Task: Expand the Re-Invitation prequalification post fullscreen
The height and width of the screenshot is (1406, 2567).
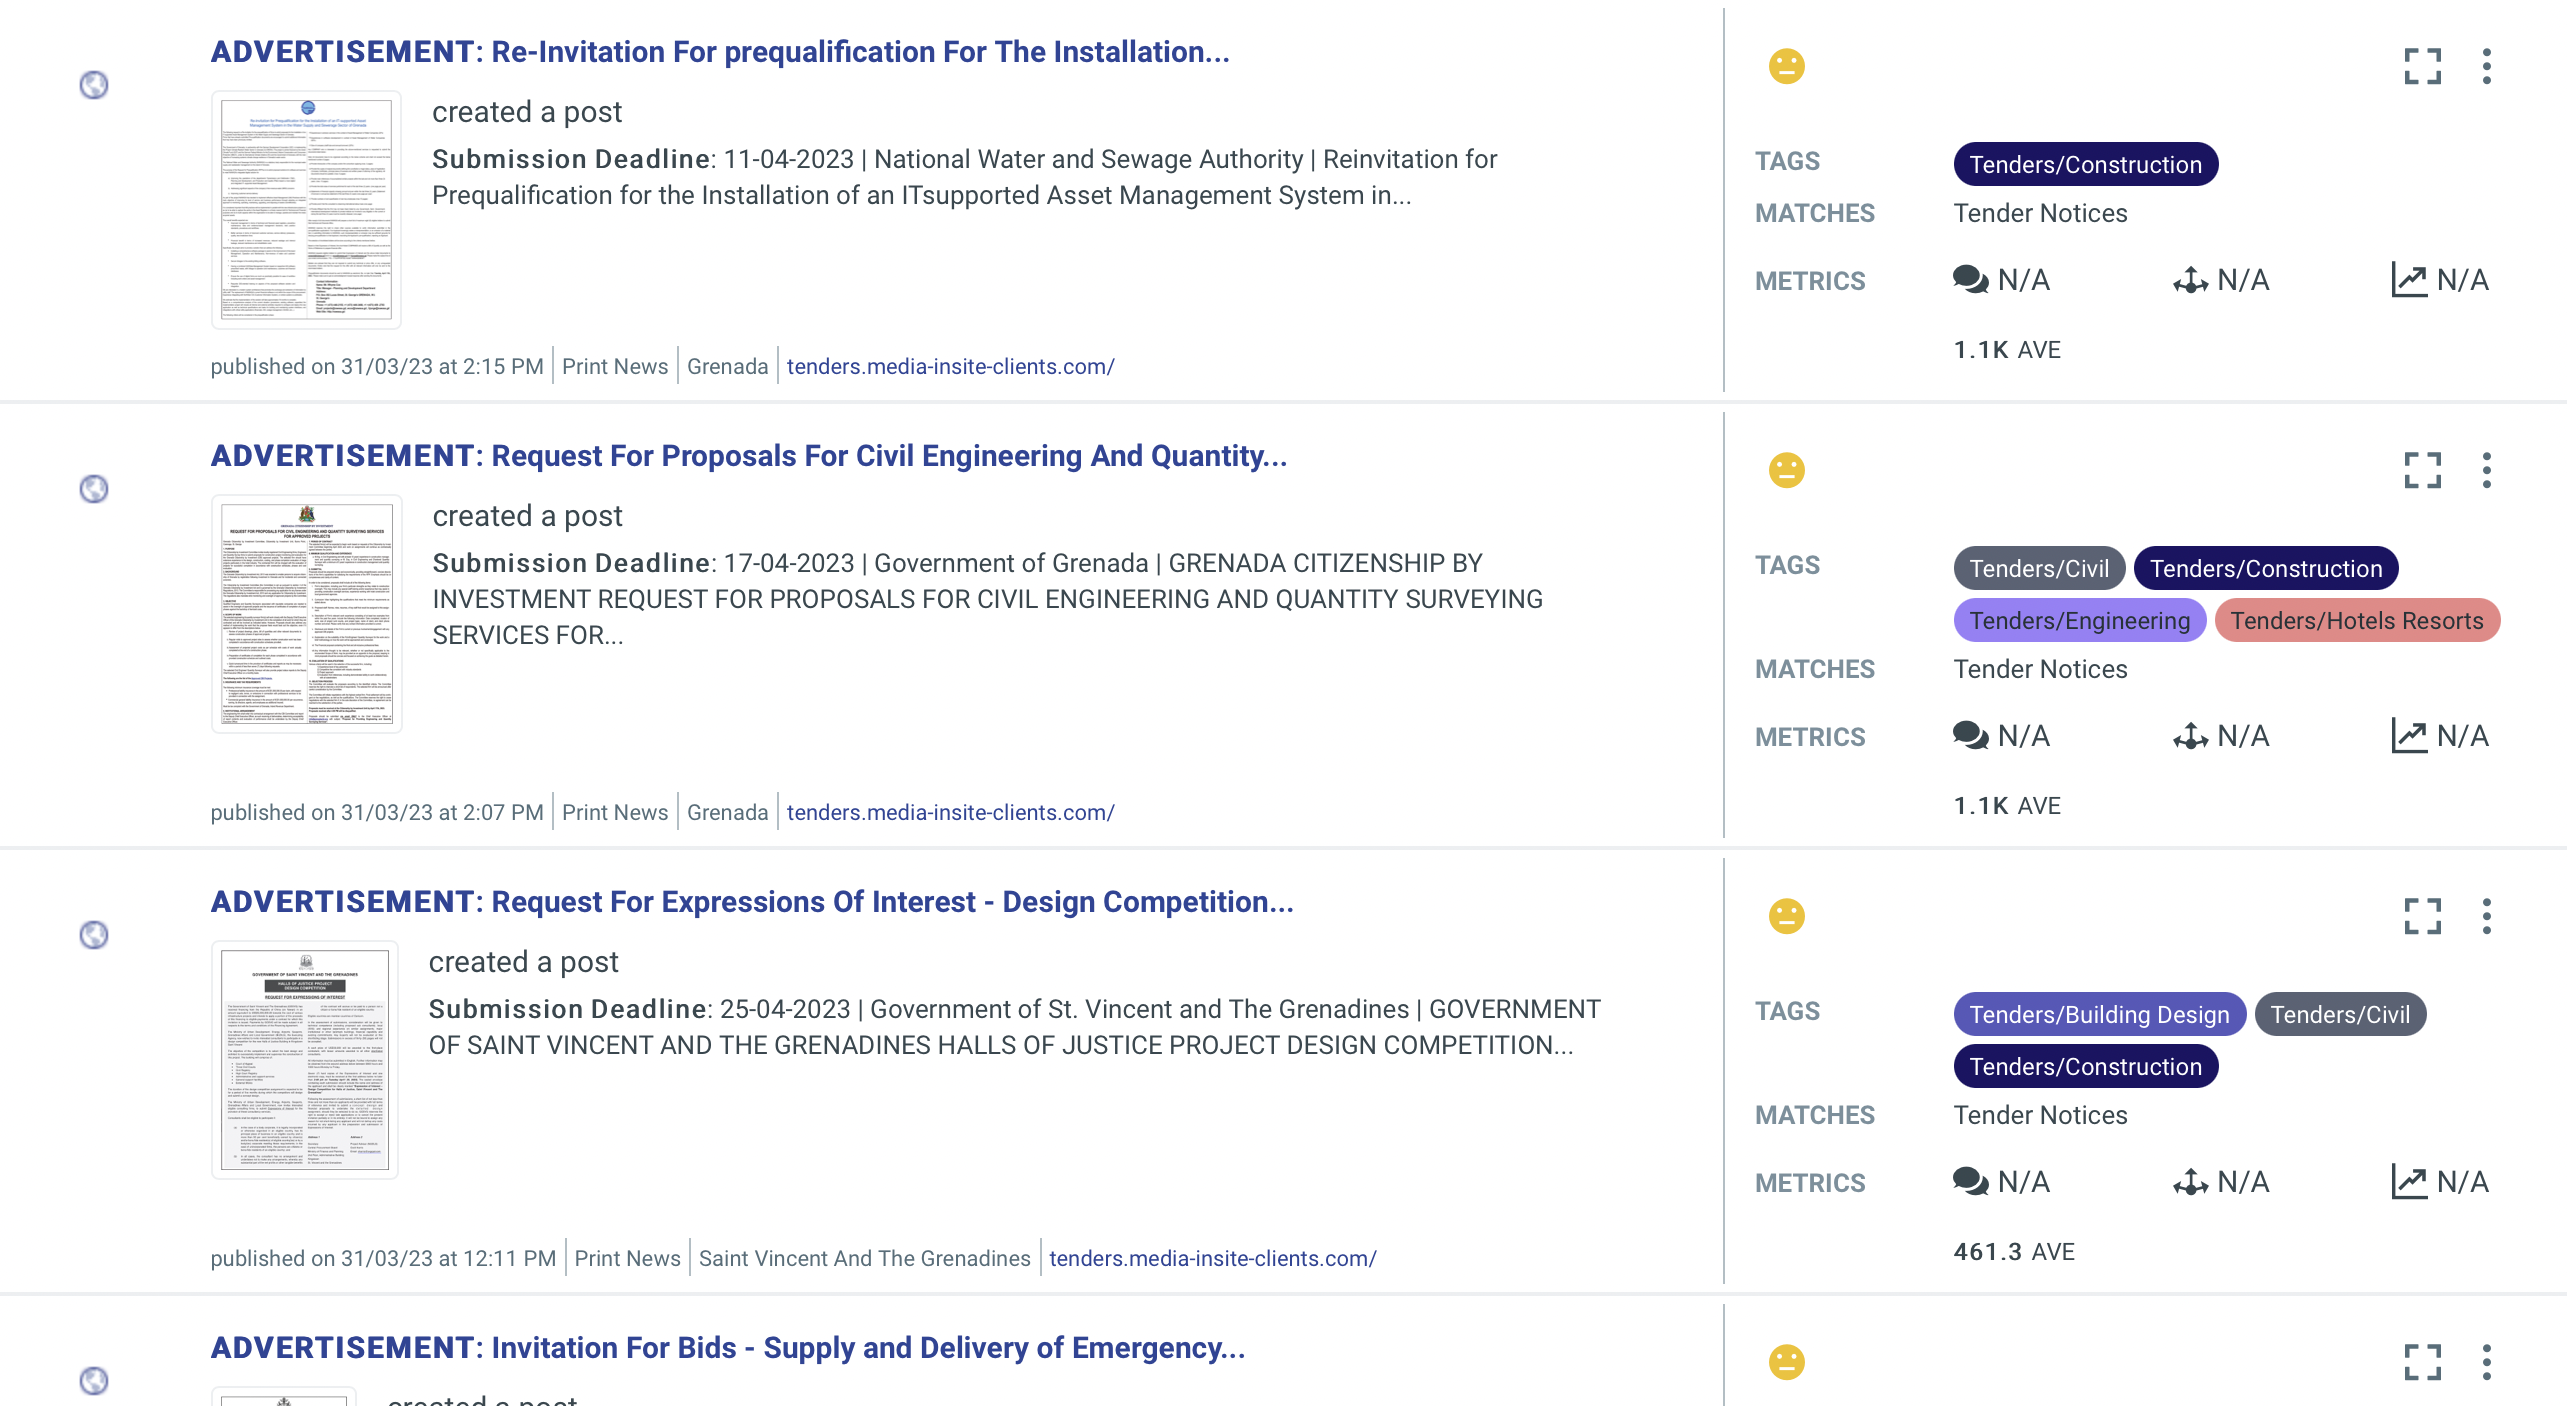Action: [x=2422, y=67]
